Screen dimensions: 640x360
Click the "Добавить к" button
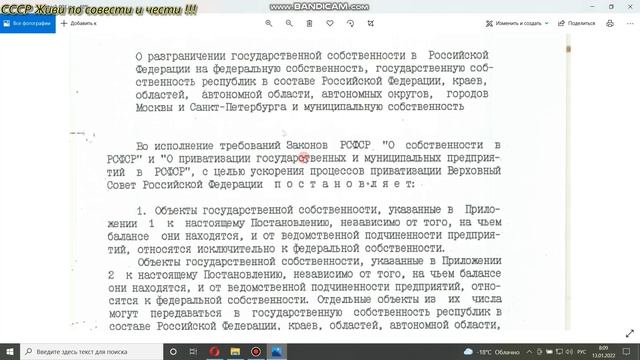(79, 23)
